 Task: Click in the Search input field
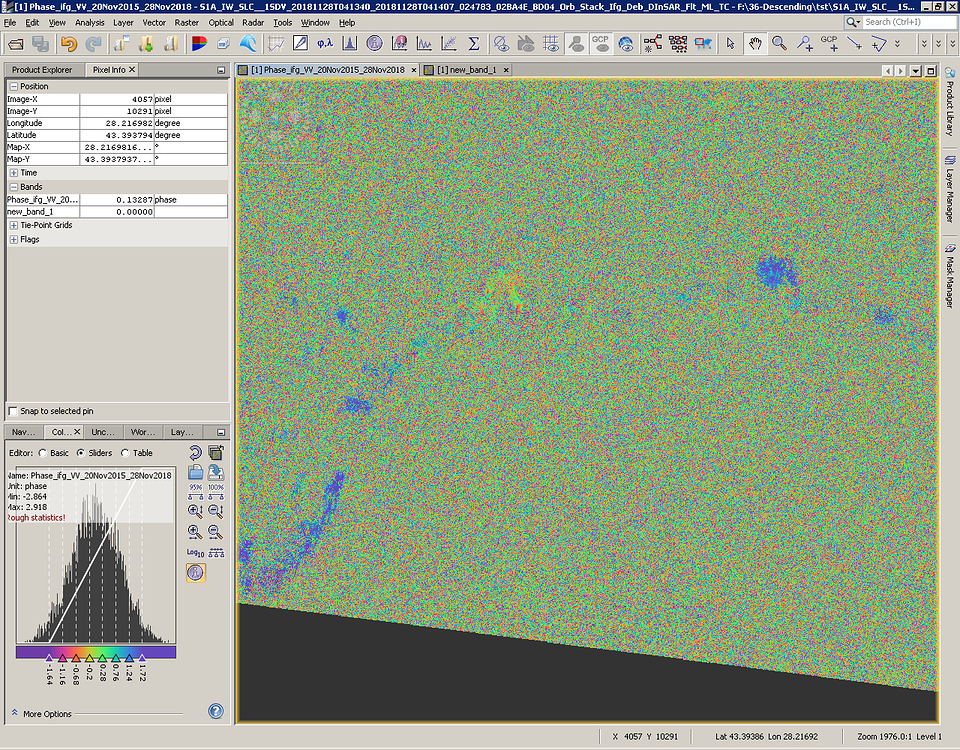[900, 21]
